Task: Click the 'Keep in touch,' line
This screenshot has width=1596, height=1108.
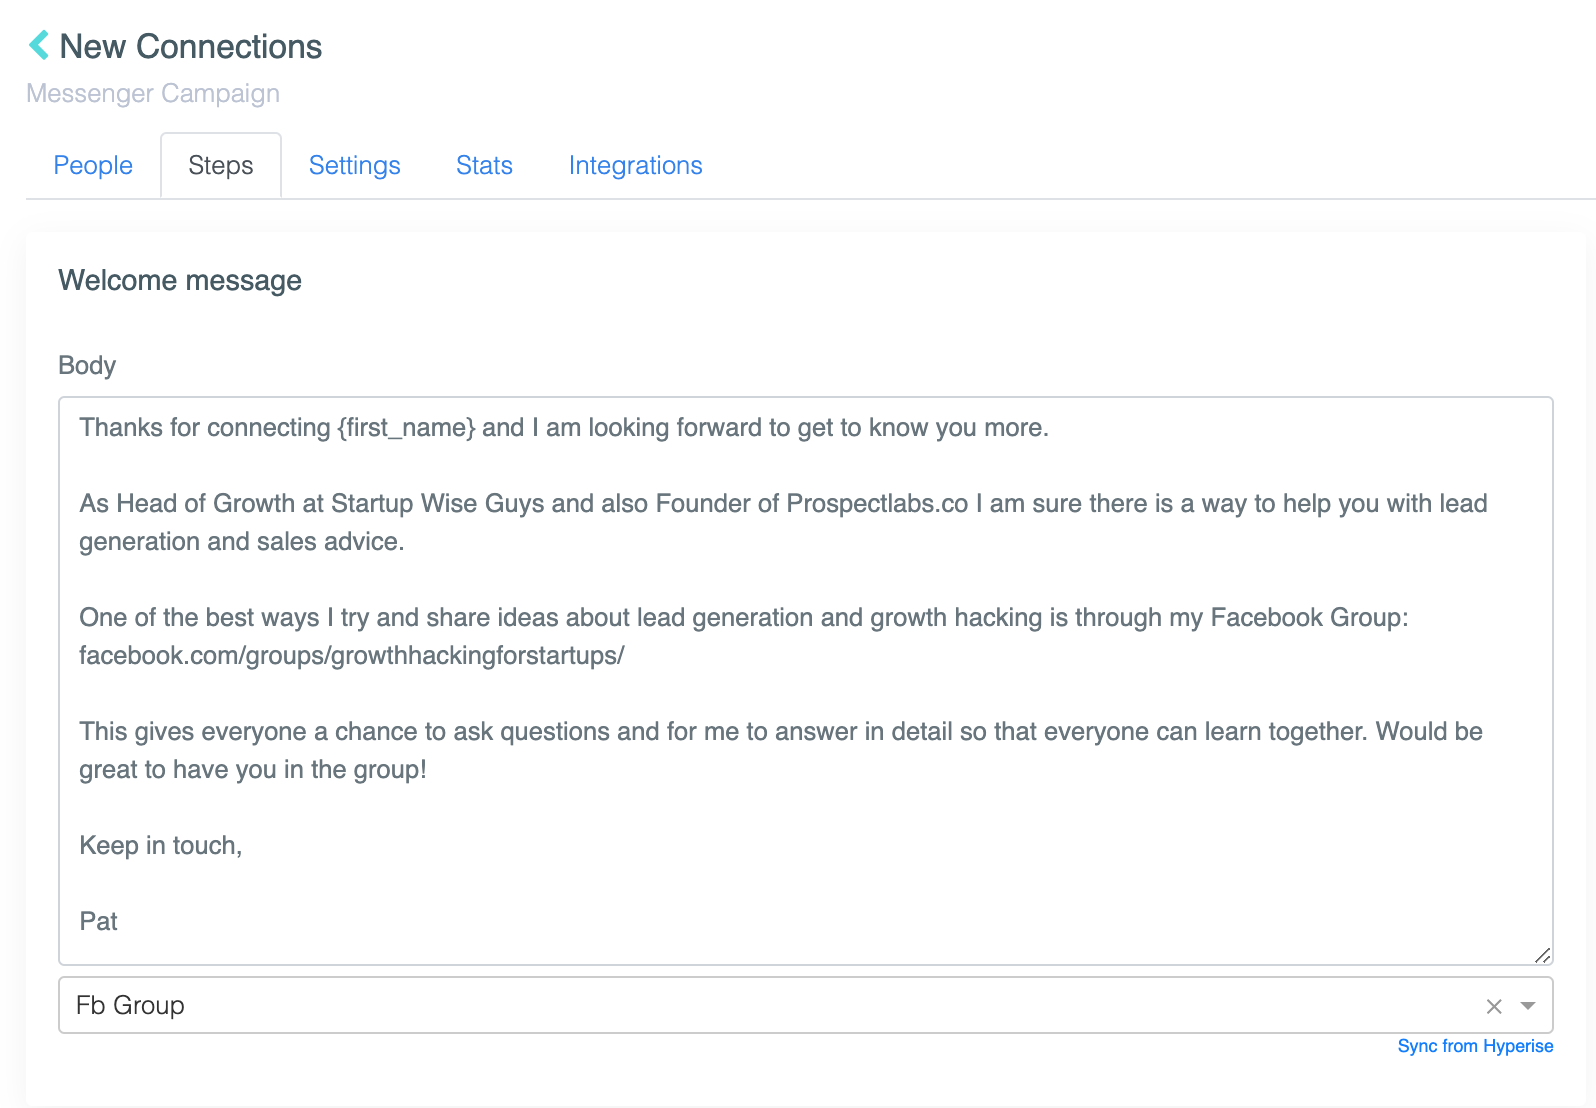Action: click(161, 846)
